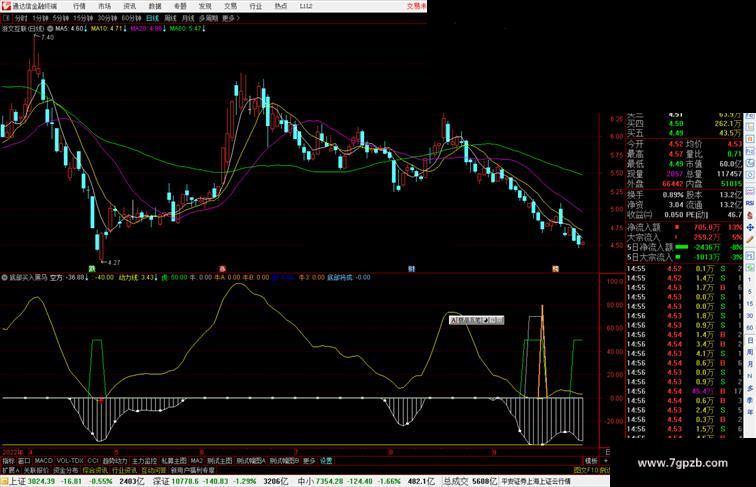
Task: Click the 模板 button
Action: click(x=591, y=461)
